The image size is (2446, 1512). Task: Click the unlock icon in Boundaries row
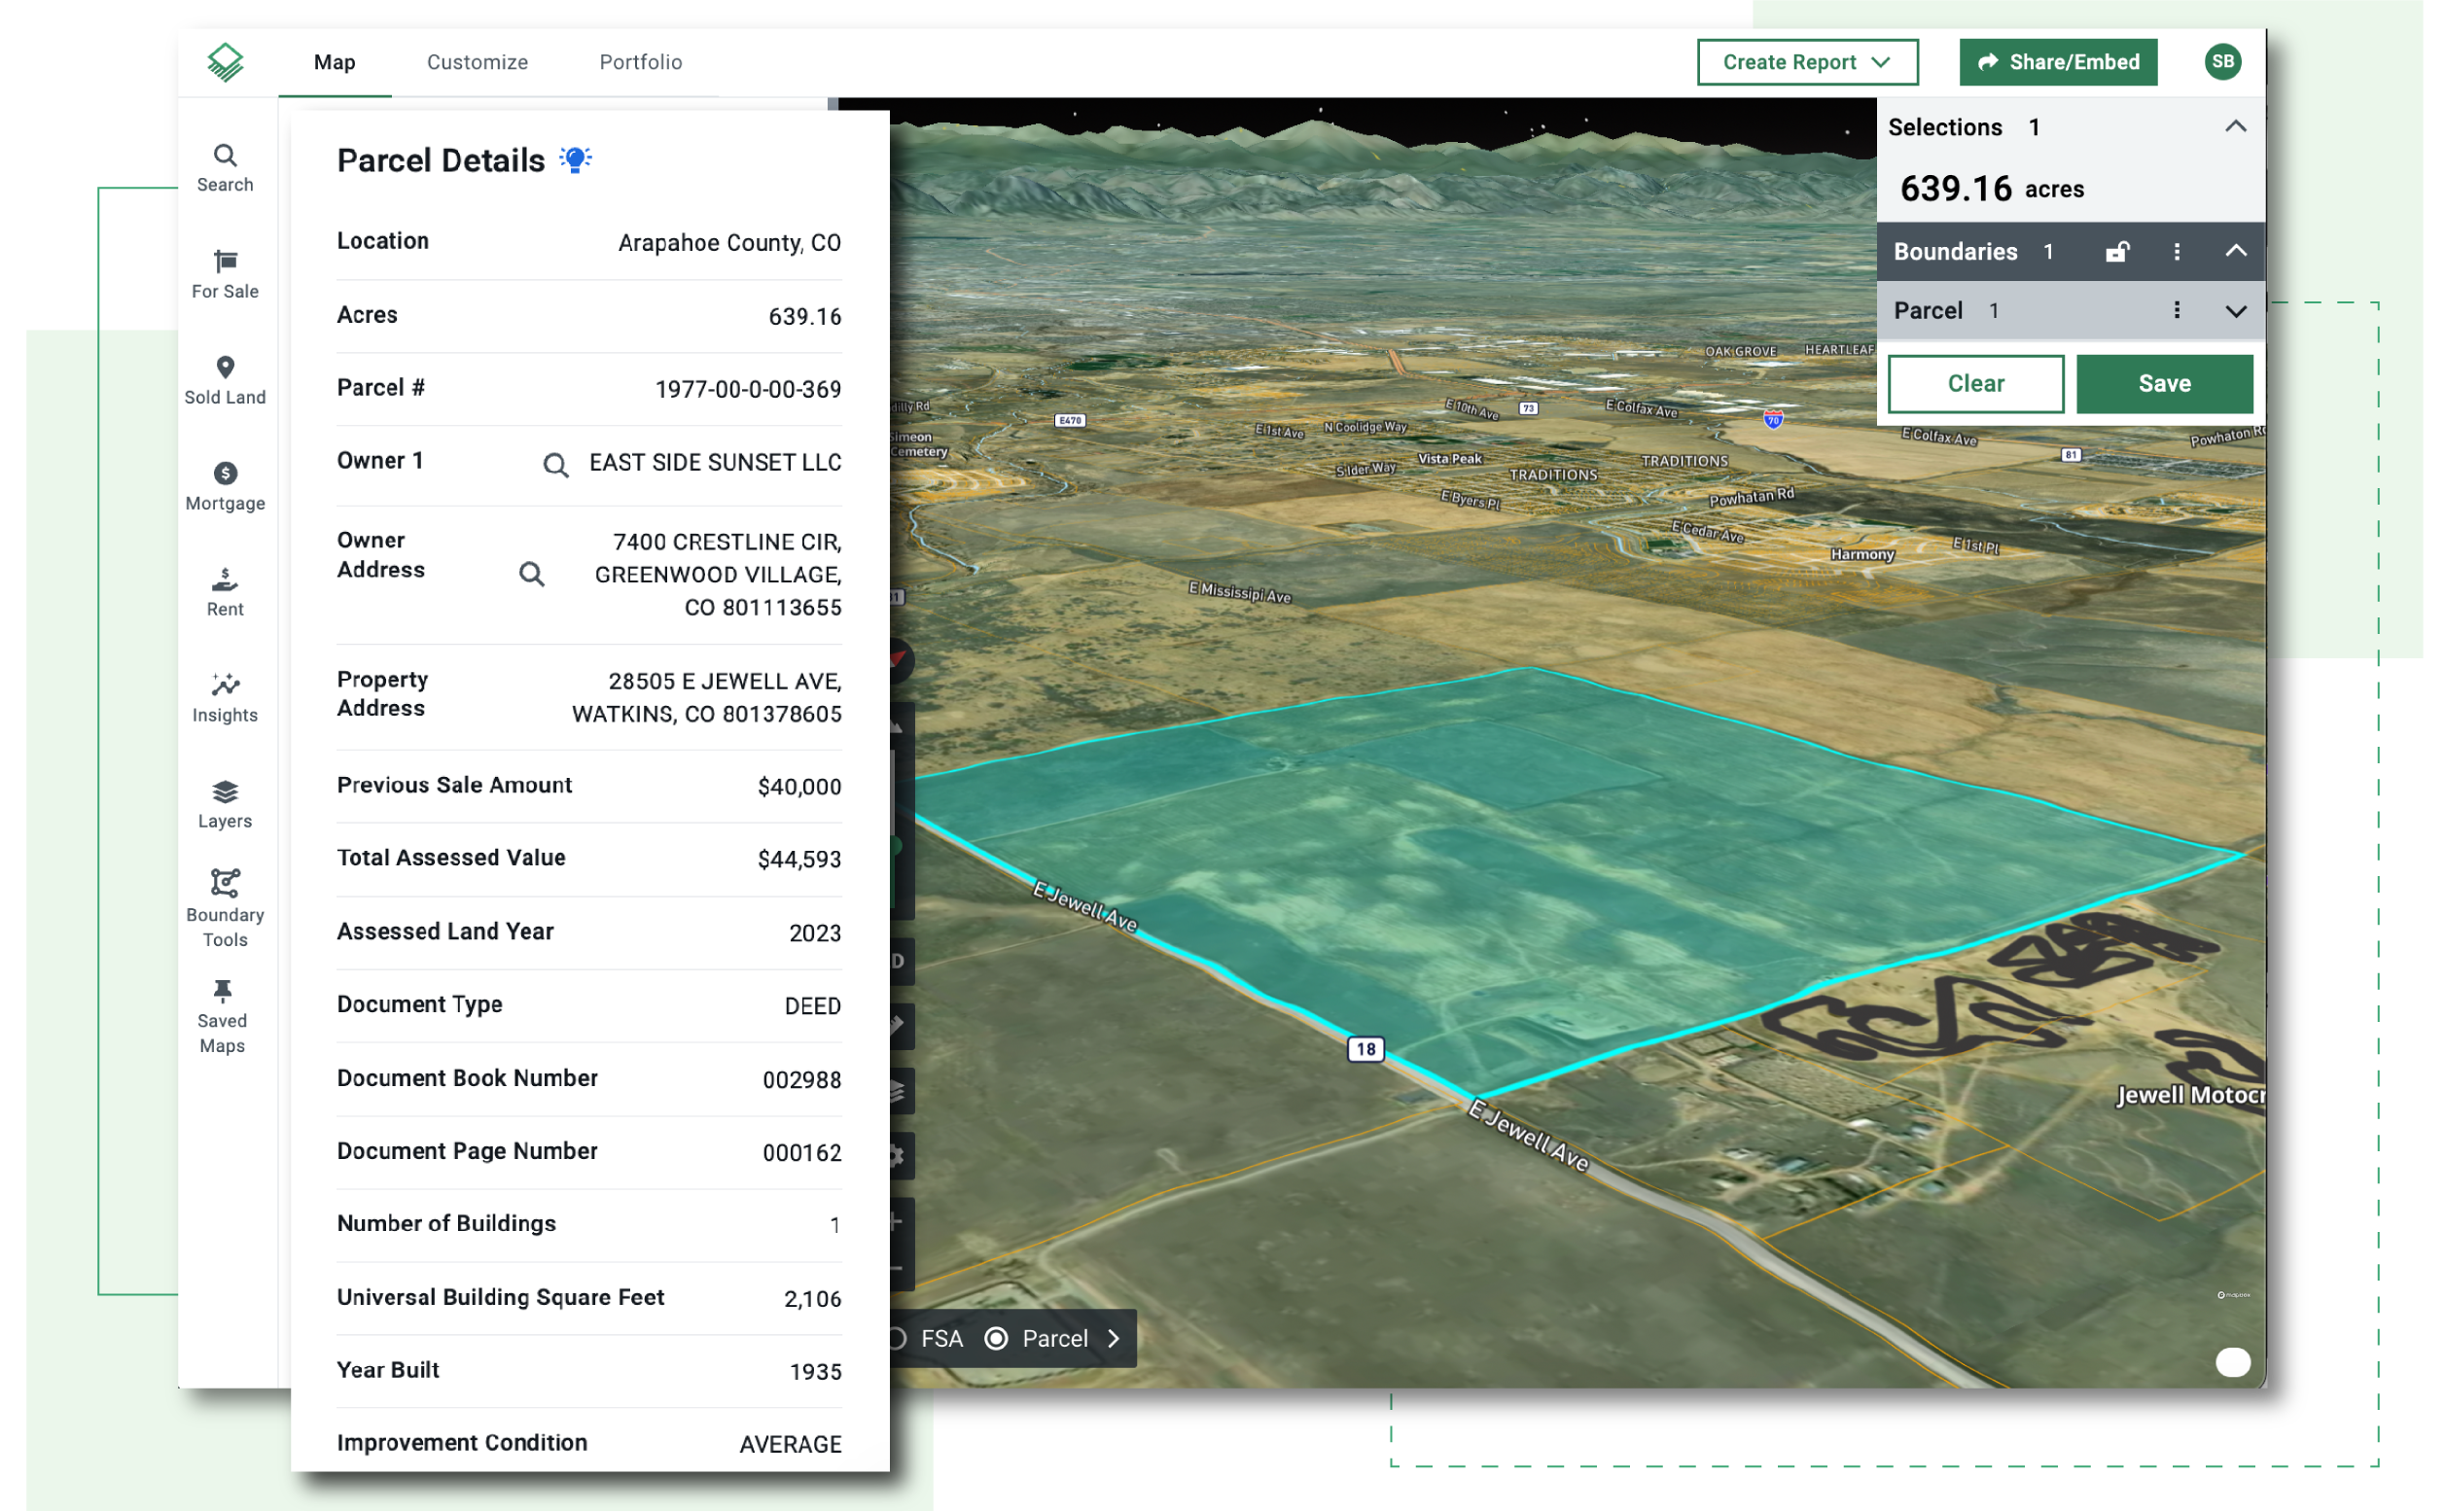(x=2117, y=252)
